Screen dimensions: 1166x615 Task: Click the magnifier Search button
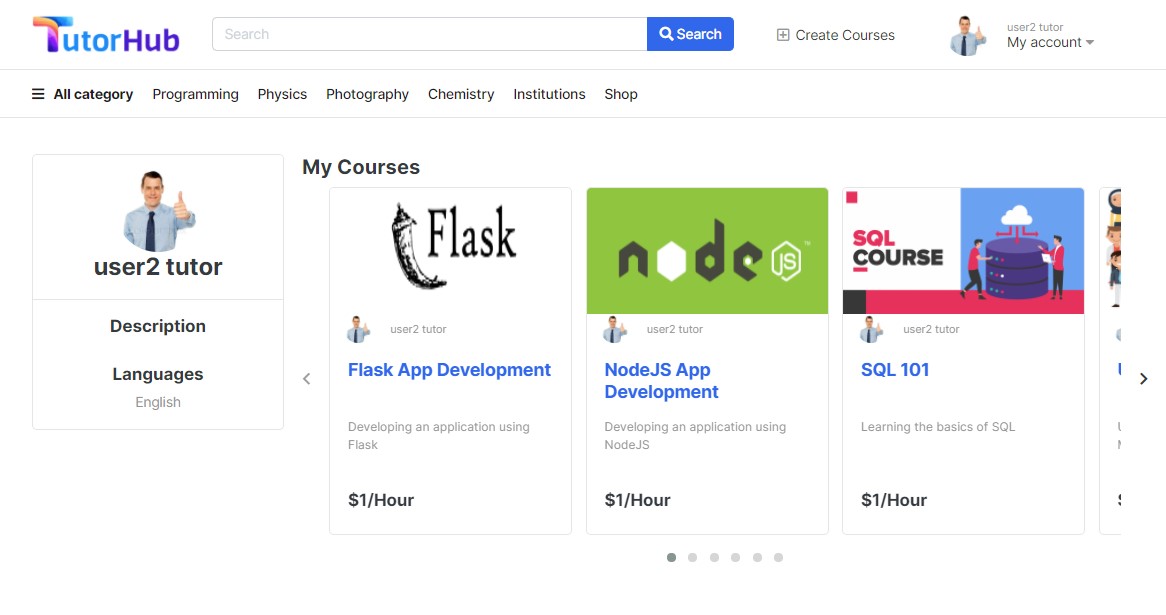[690, 34]
